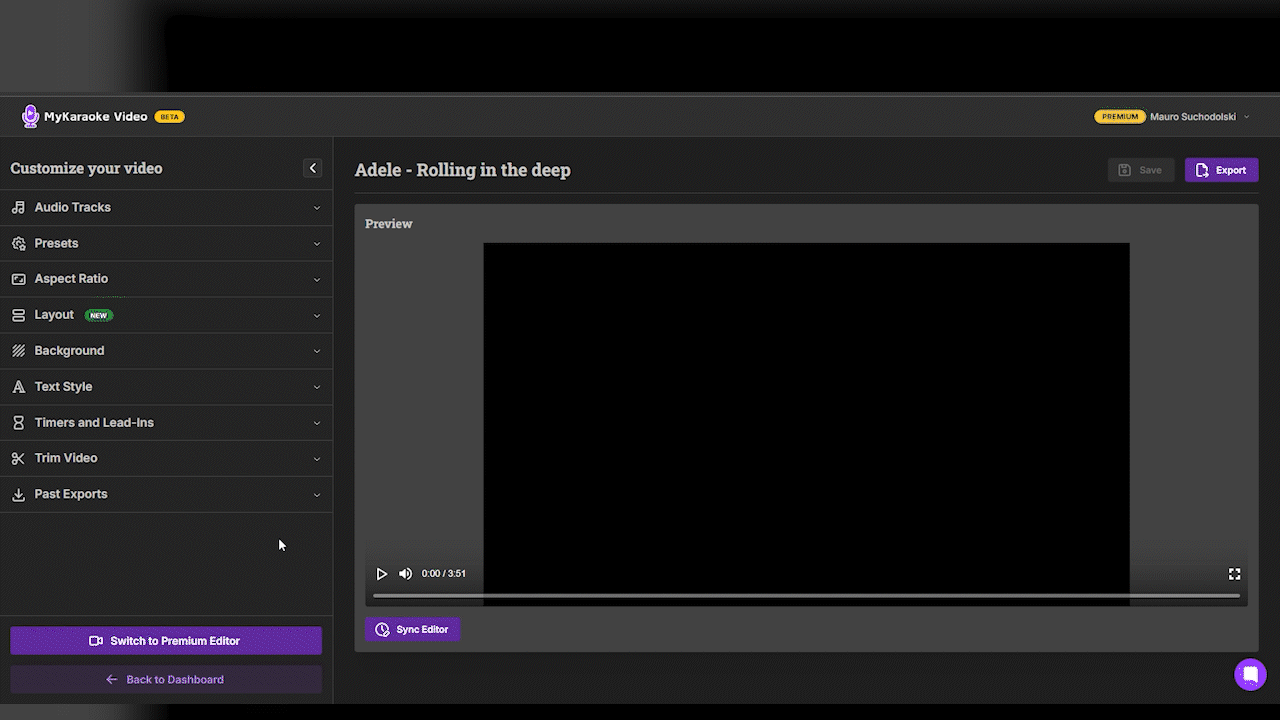Image resolution: width=1280 pixels, height=720 pixels.
Task: Expand Presets section chevron
Action: pos(317,244)
